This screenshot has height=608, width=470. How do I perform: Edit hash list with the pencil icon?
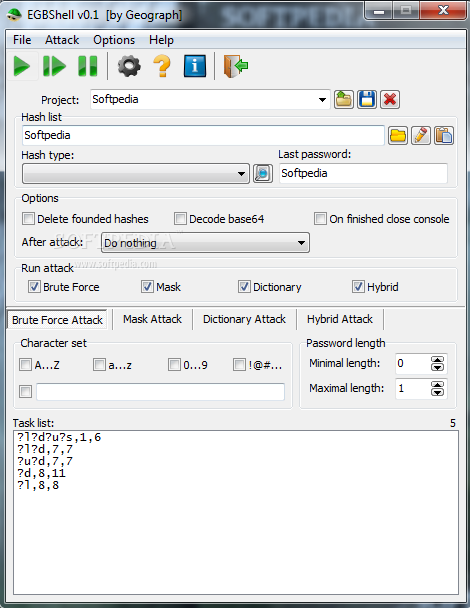[x=421, y=135]
